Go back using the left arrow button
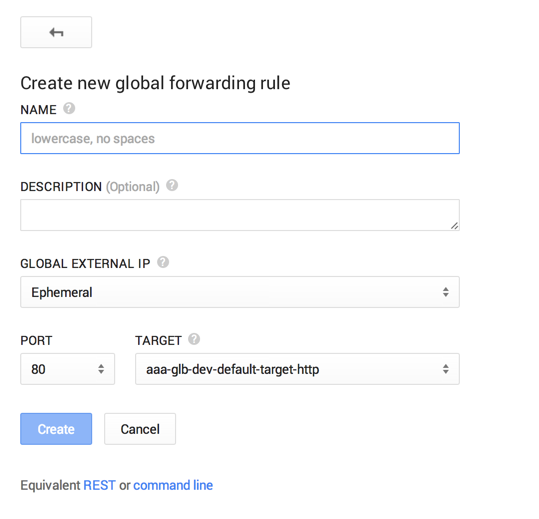Viewport: 539px width, 519px height. coord(56,32)
